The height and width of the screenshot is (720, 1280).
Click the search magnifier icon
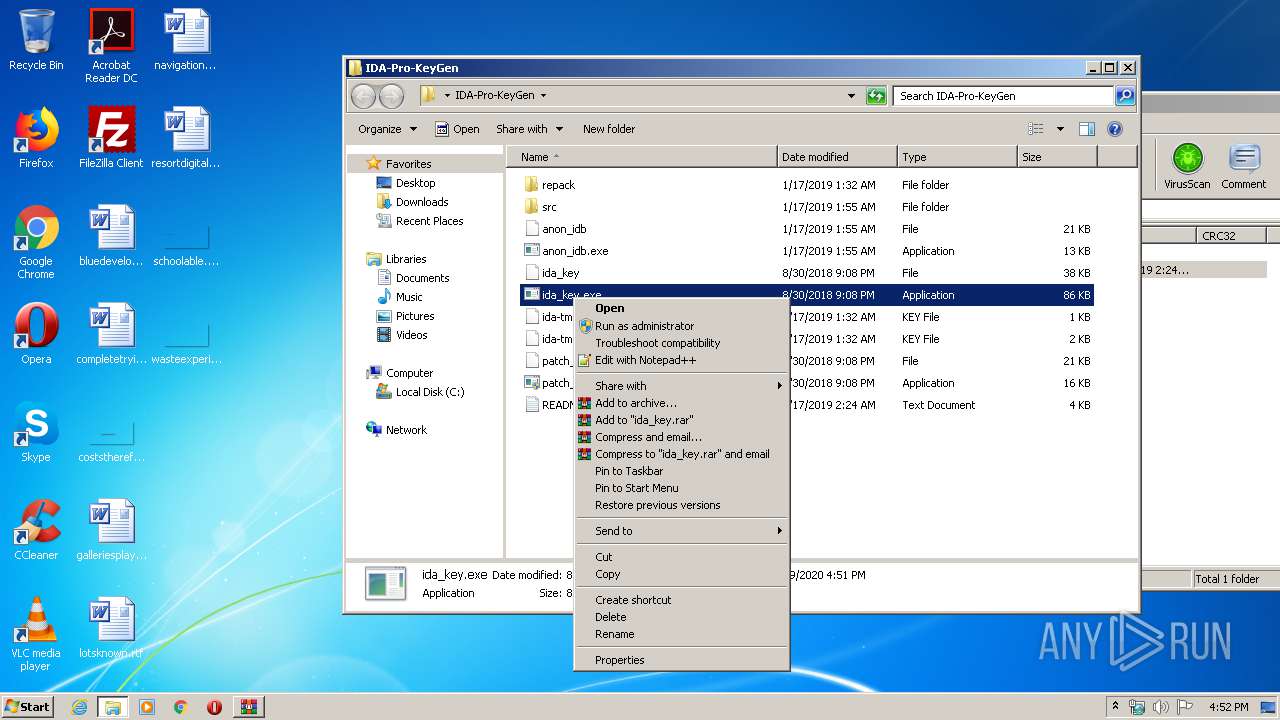[x=1125, y=96]
